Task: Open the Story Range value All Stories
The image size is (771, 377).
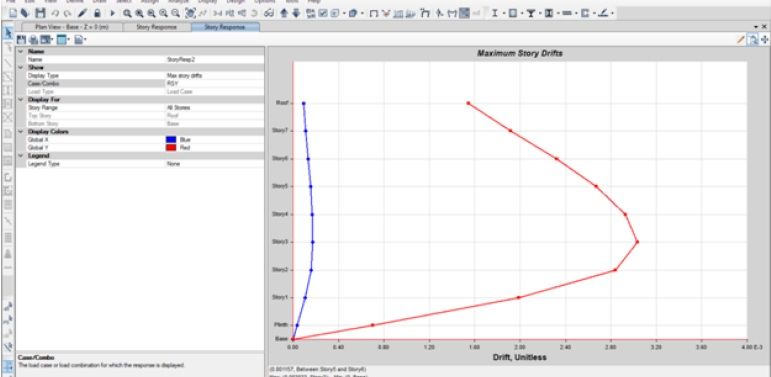Action: coord(214,108)
